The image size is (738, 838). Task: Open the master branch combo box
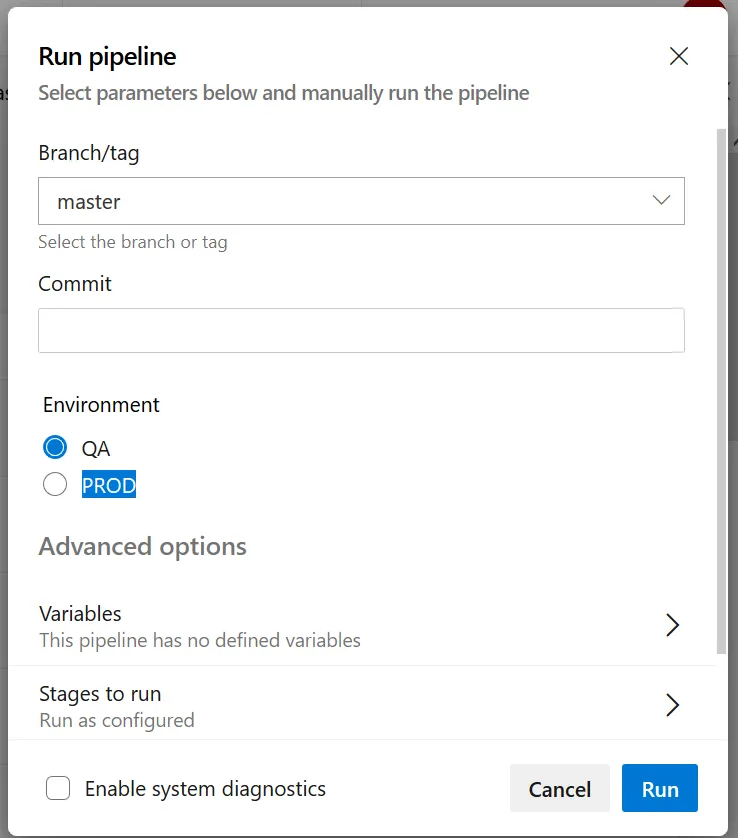(x=340, y=201)
